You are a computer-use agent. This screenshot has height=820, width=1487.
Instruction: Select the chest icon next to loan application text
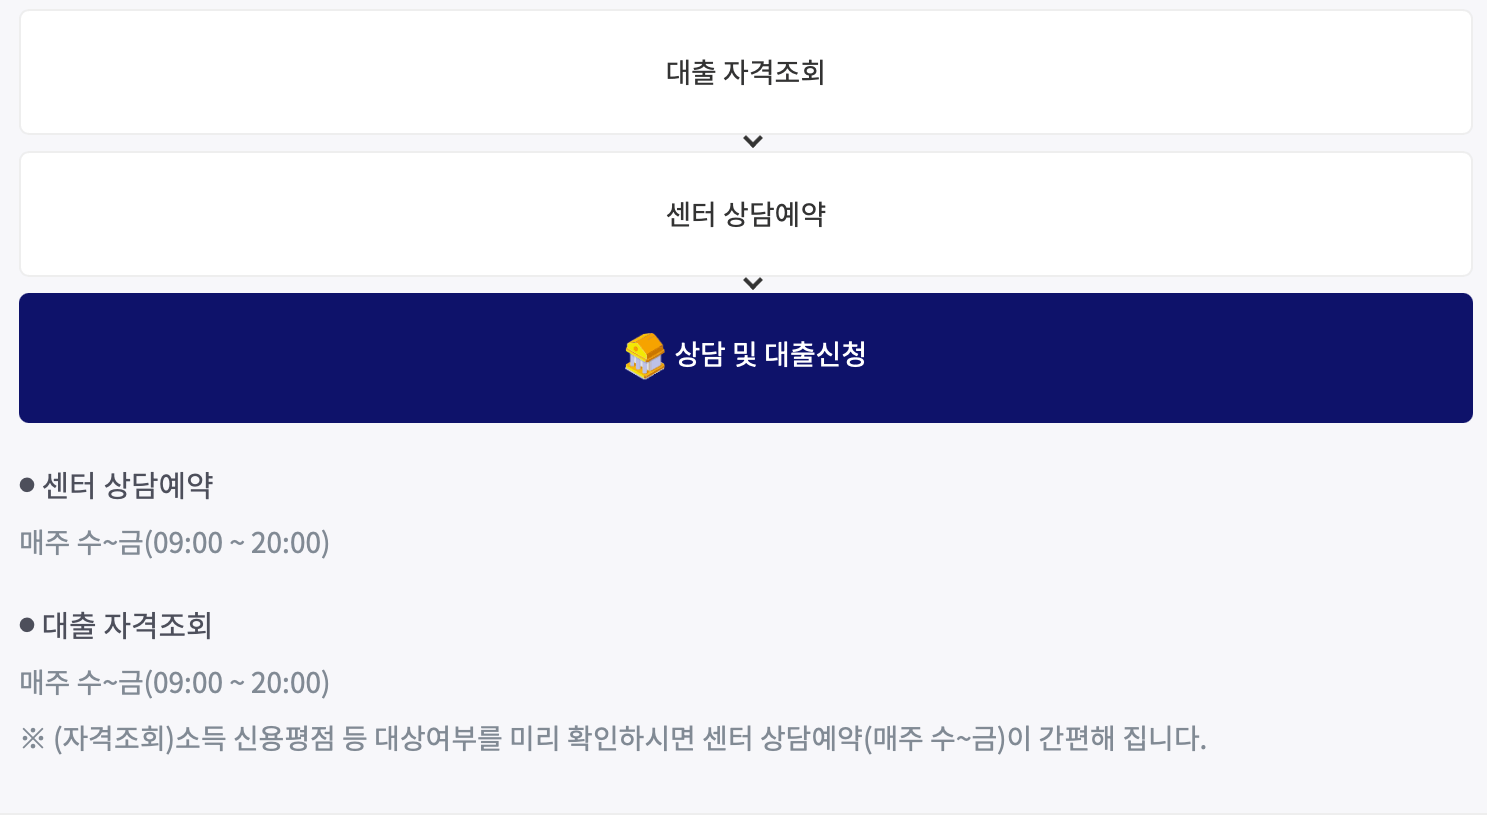(x=645, y=357)
